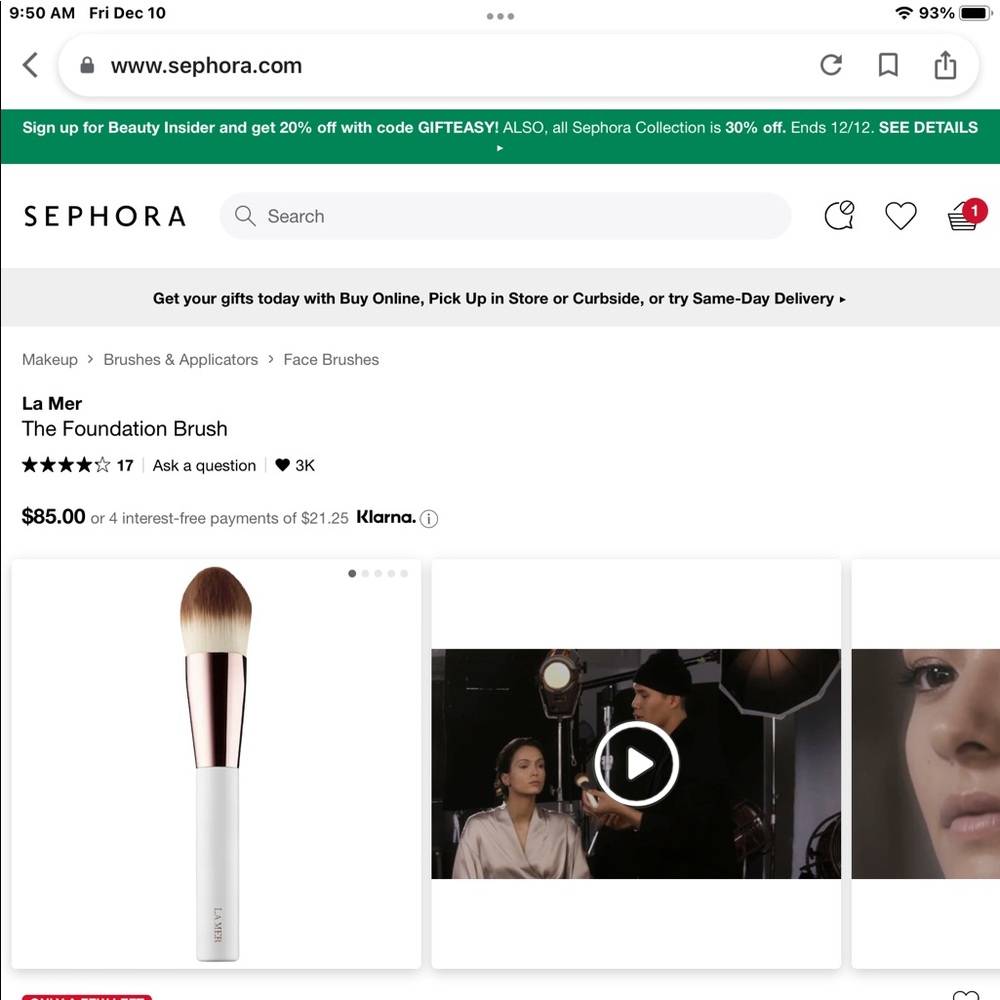Screen dimensions: 1000x1000
Task: Click the $85.00 price text
Action: click(54, 516)
